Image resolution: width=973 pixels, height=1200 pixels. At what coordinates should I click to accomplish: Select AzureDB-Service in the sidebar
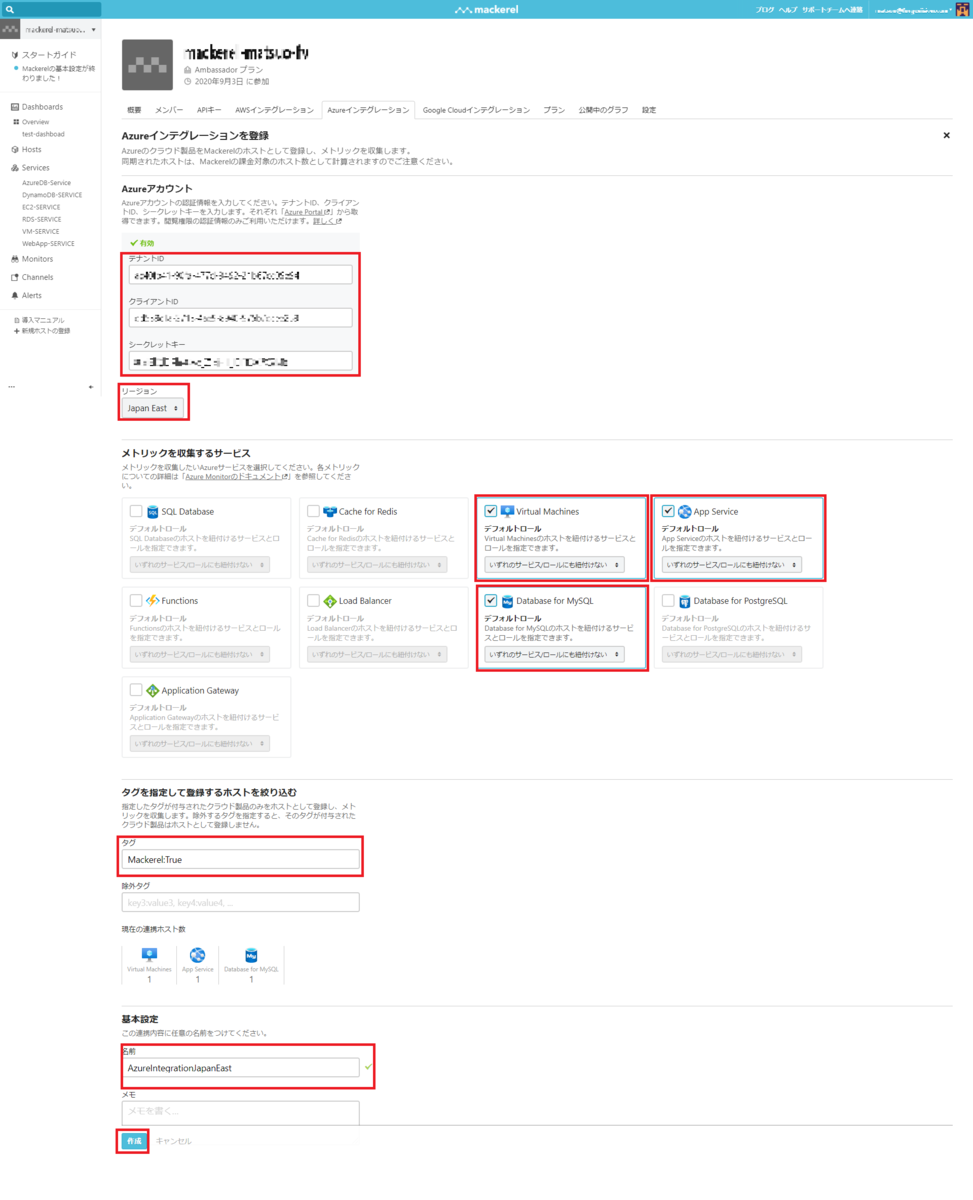(46, 183)
